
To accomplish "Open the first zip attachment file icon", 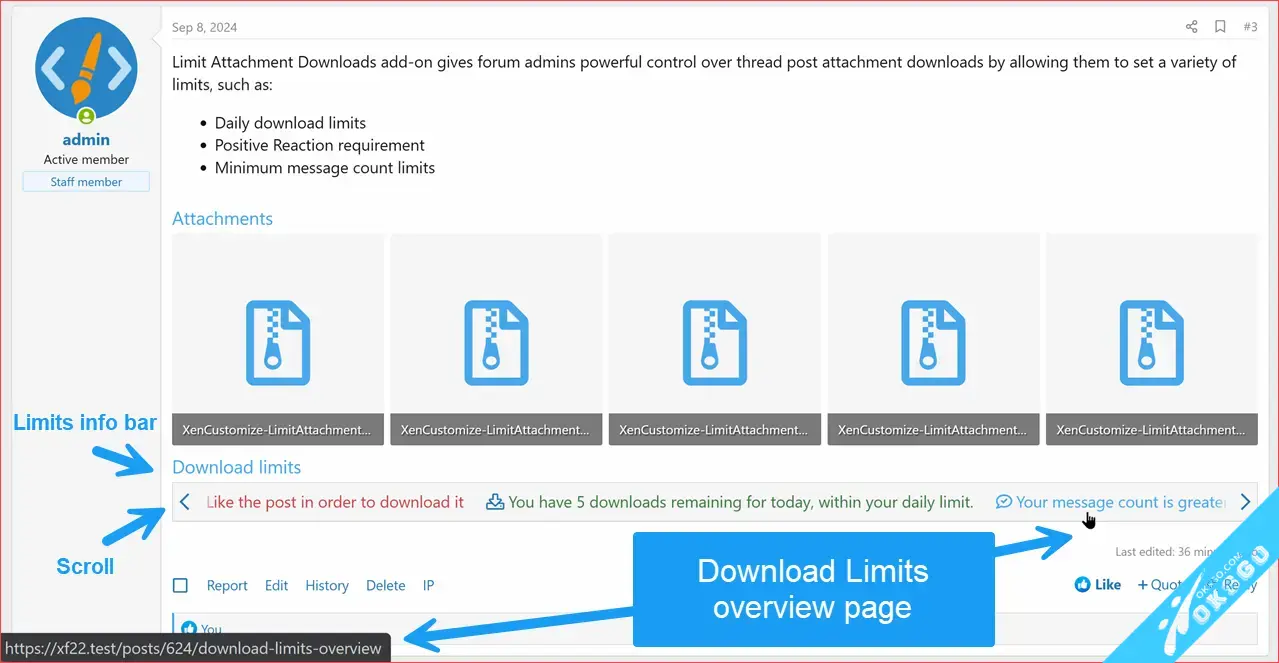I will click(x=278, y=342).
